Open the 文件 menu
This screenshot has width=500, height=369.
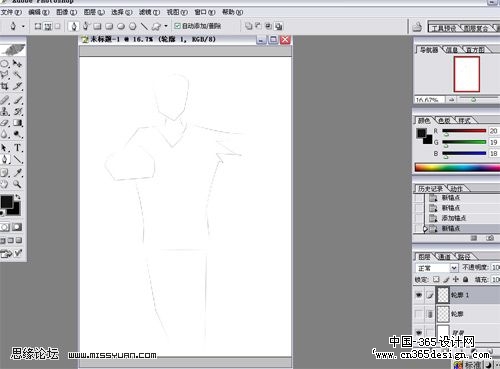click(11, 12)
